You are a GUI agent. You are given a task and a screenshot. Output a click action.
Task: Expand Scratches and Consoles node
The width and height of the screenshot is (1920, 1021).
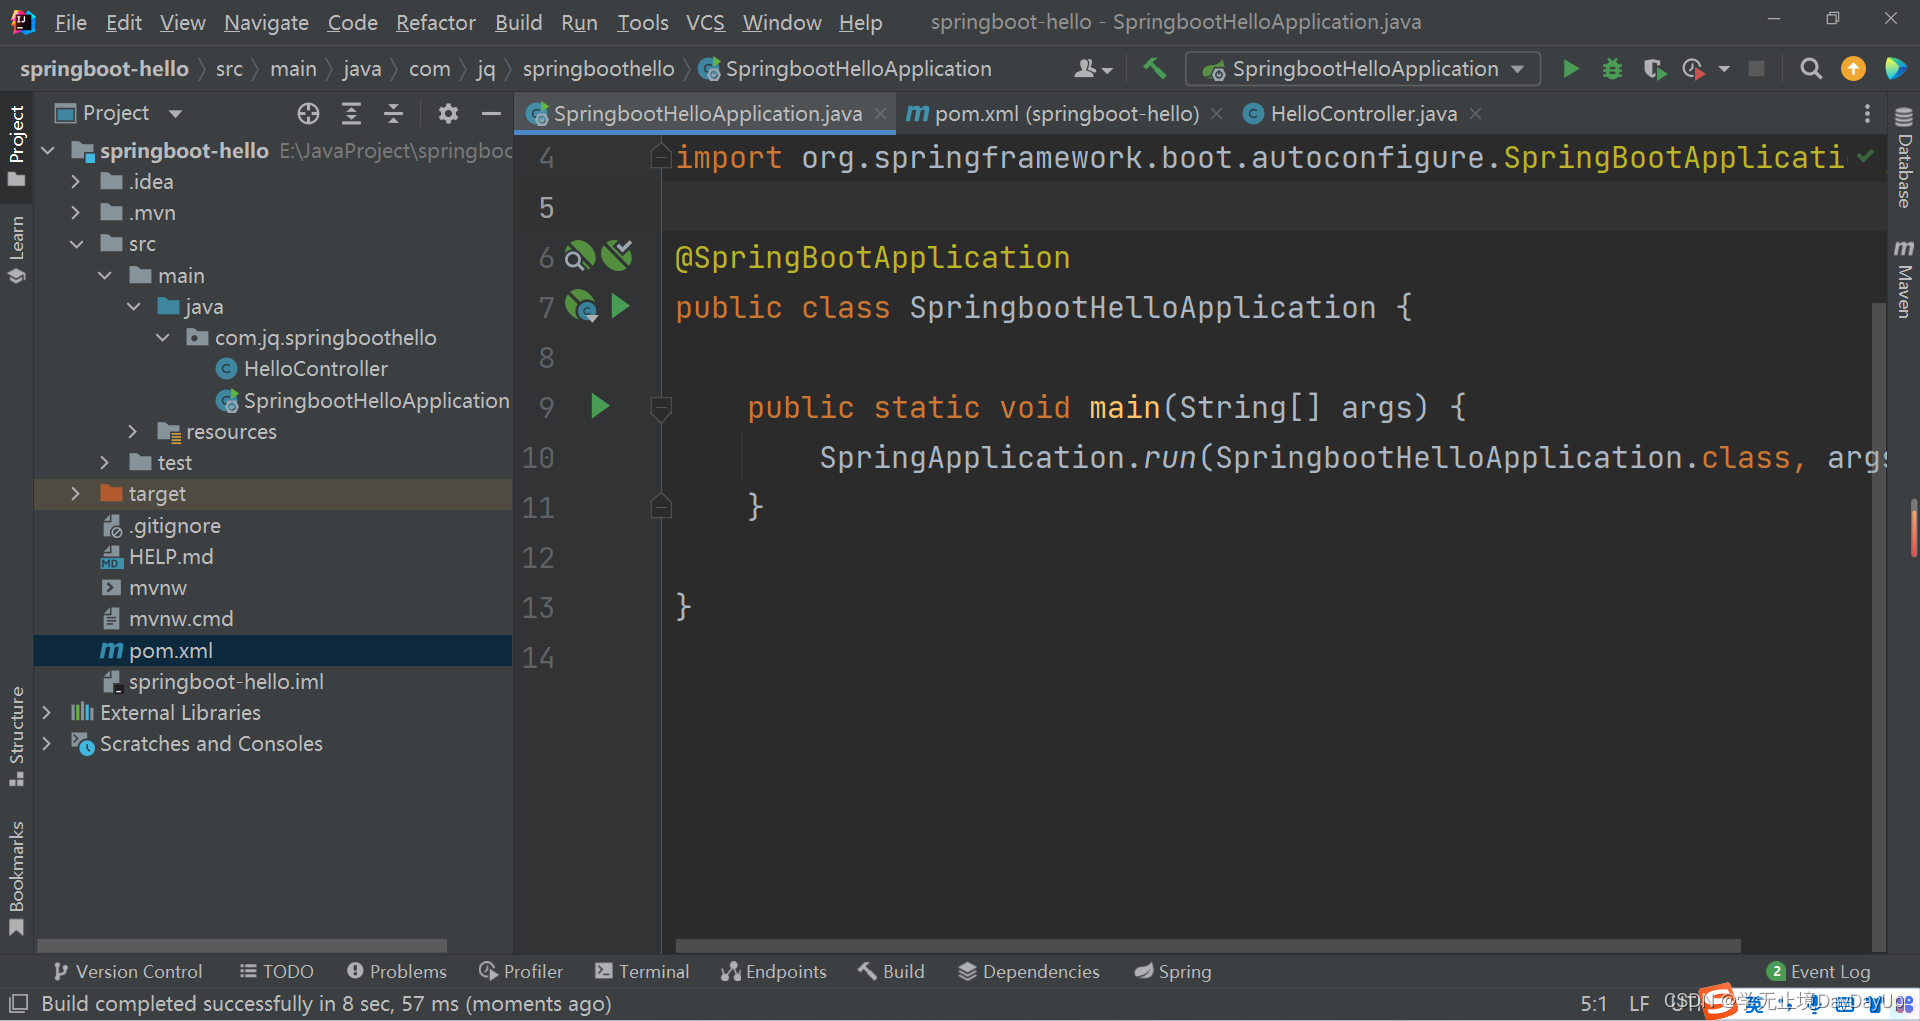(47, 744)
